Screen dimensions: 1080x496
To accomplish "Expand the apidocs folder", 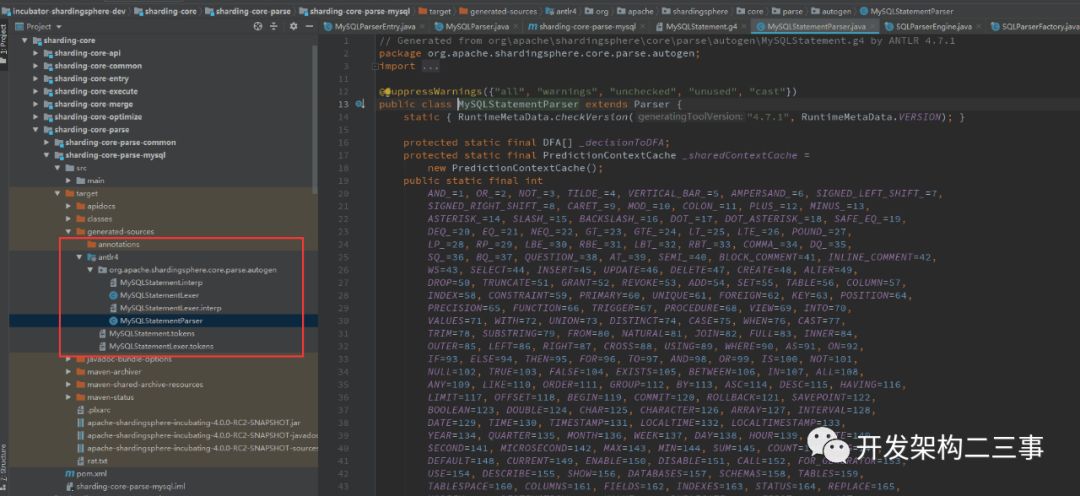I will (69, 206).
